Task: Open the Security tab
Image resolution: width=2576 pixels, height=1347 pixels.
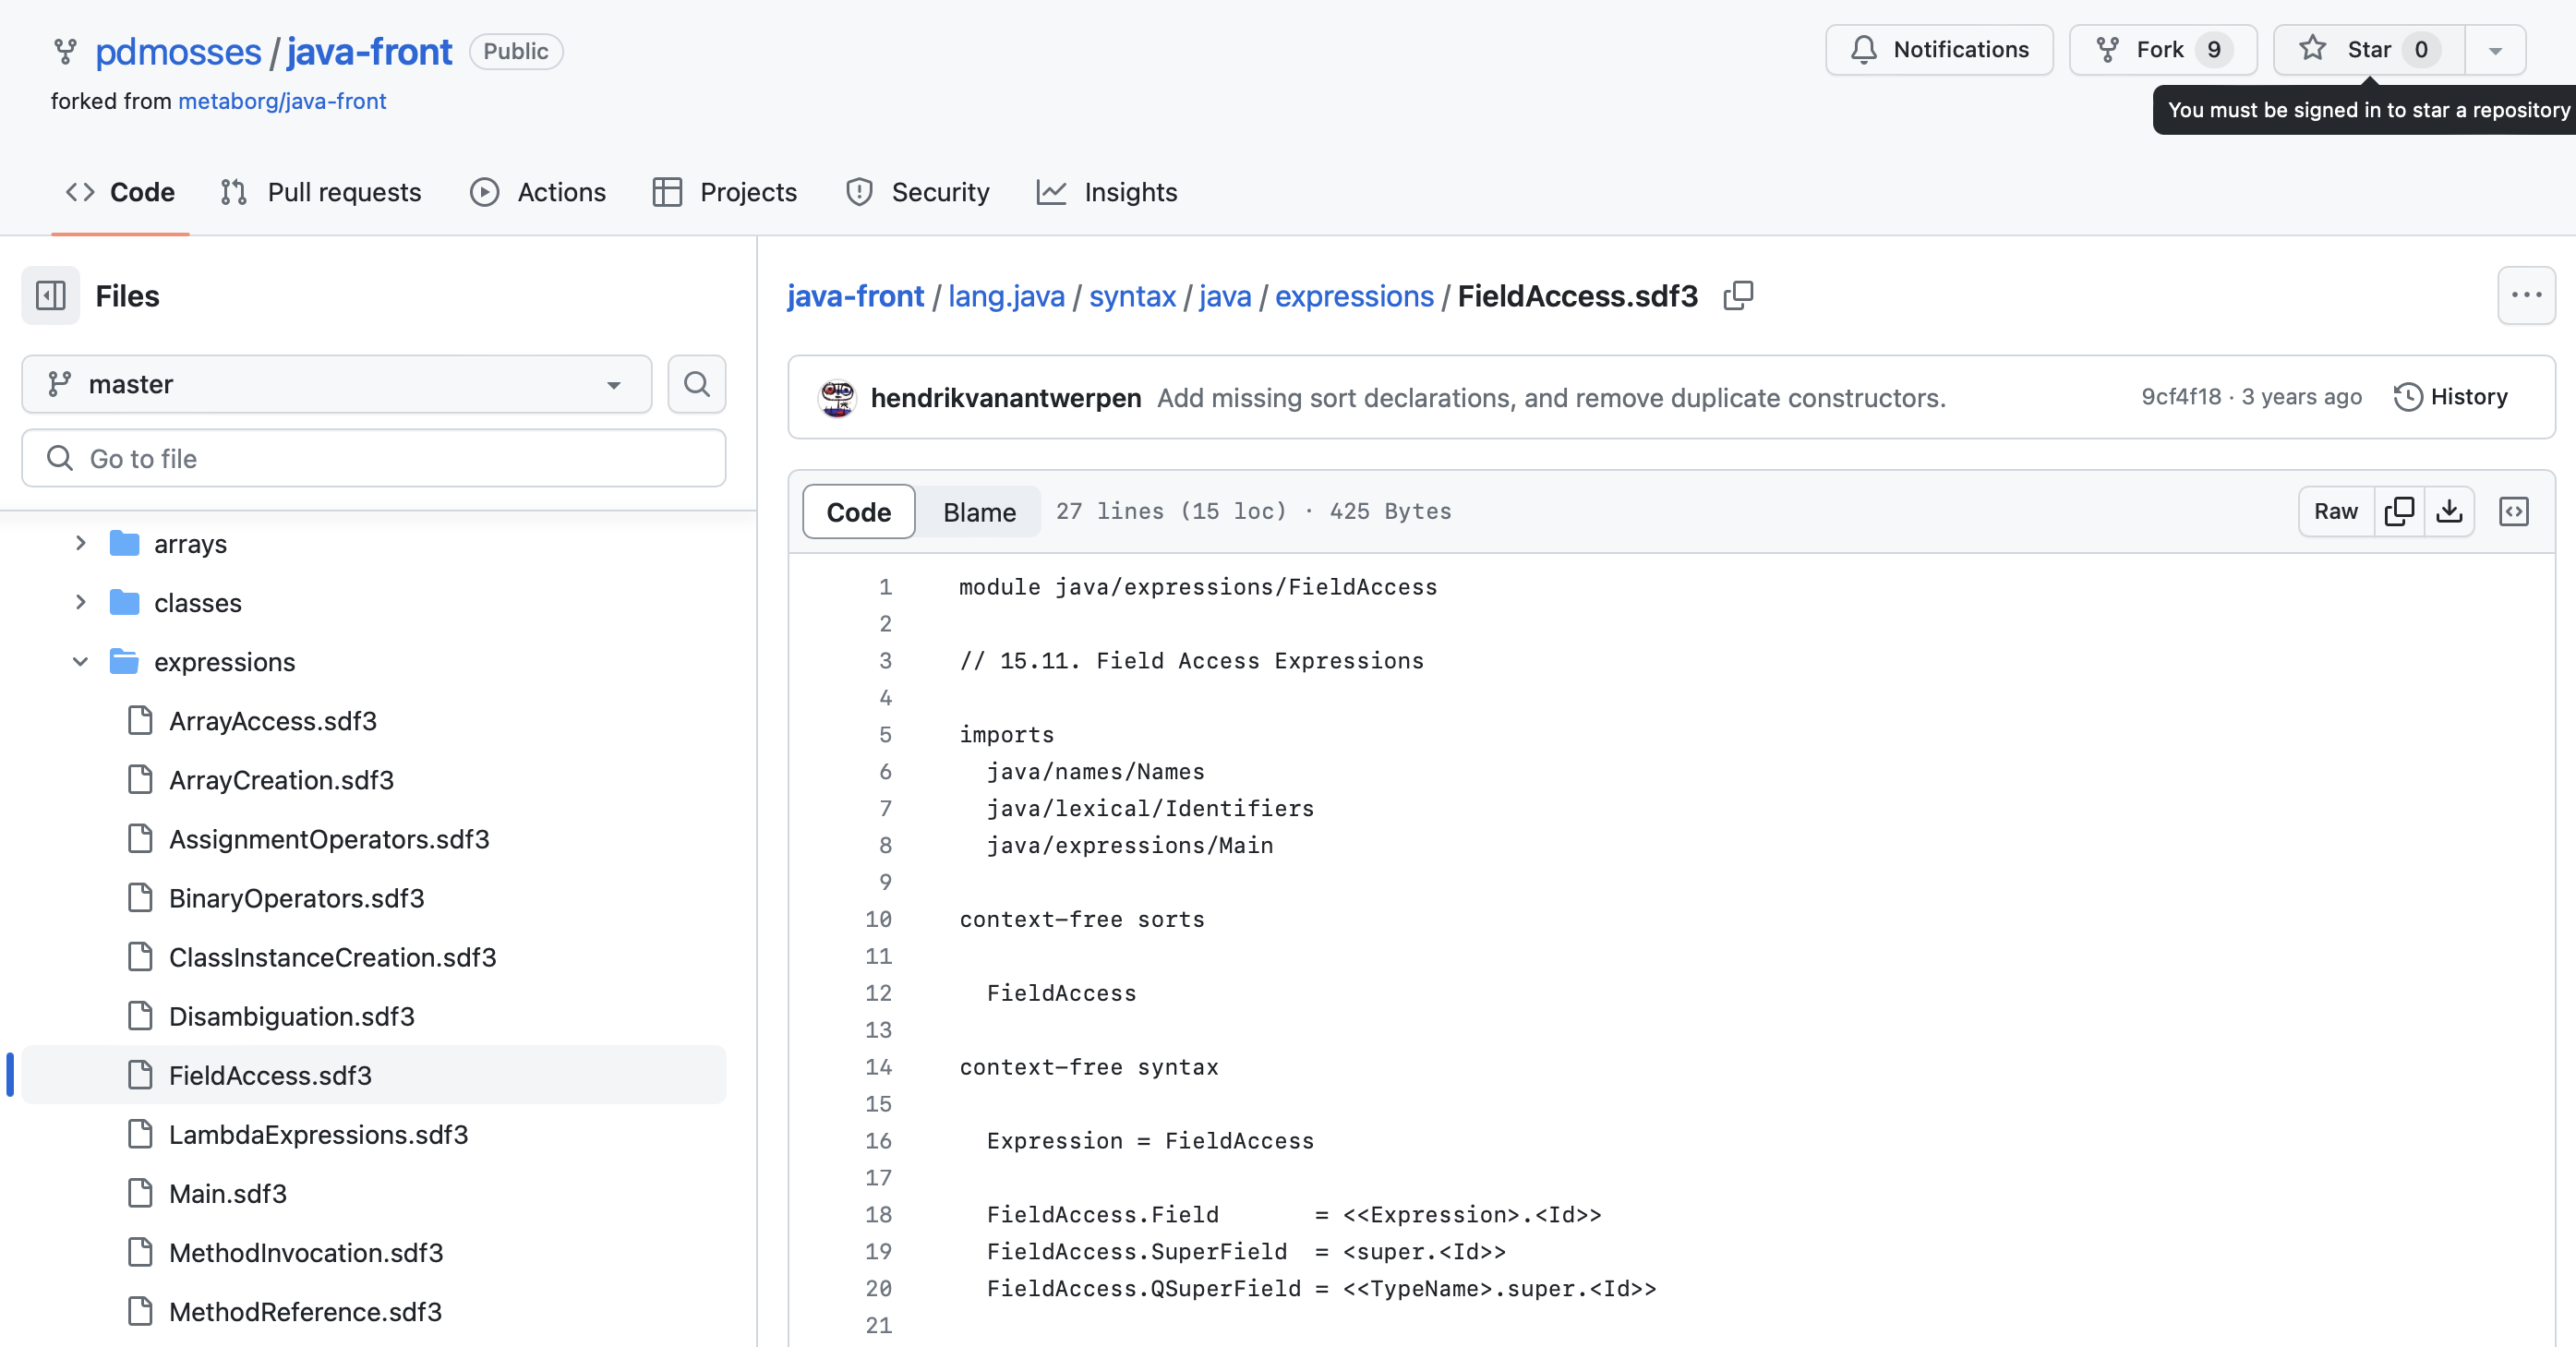Action: (x=918, y=192)
